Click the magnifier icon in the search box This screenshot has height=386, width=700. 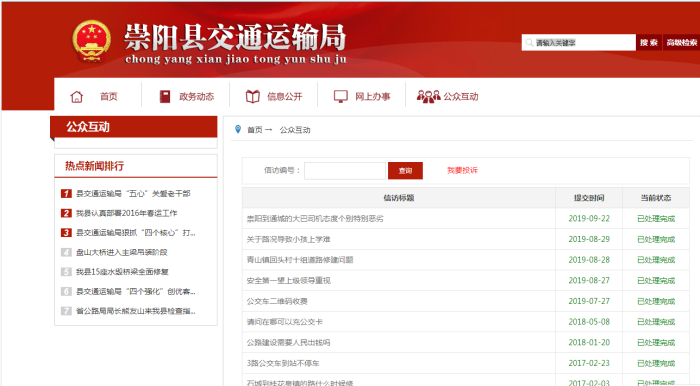(x=529, y=43)
